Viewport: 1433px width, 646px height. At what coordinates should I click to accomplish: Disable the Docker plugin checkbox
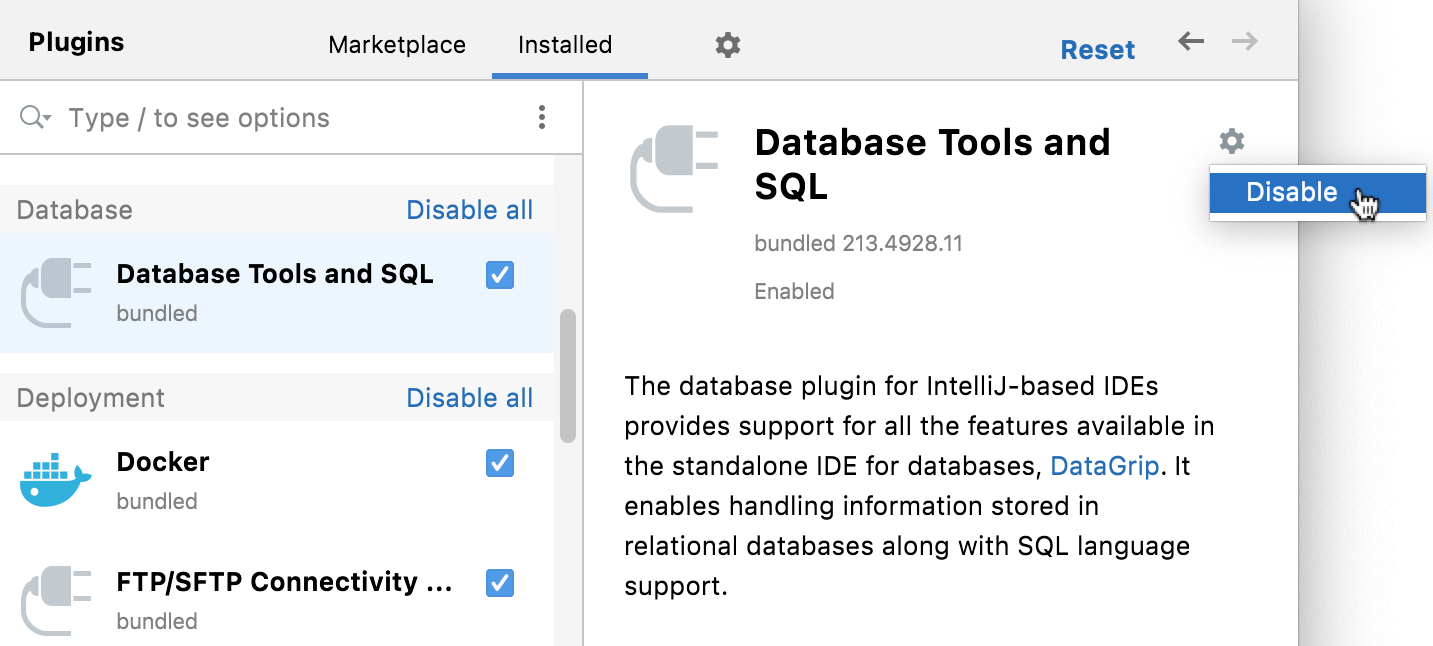tap(499, 463)
